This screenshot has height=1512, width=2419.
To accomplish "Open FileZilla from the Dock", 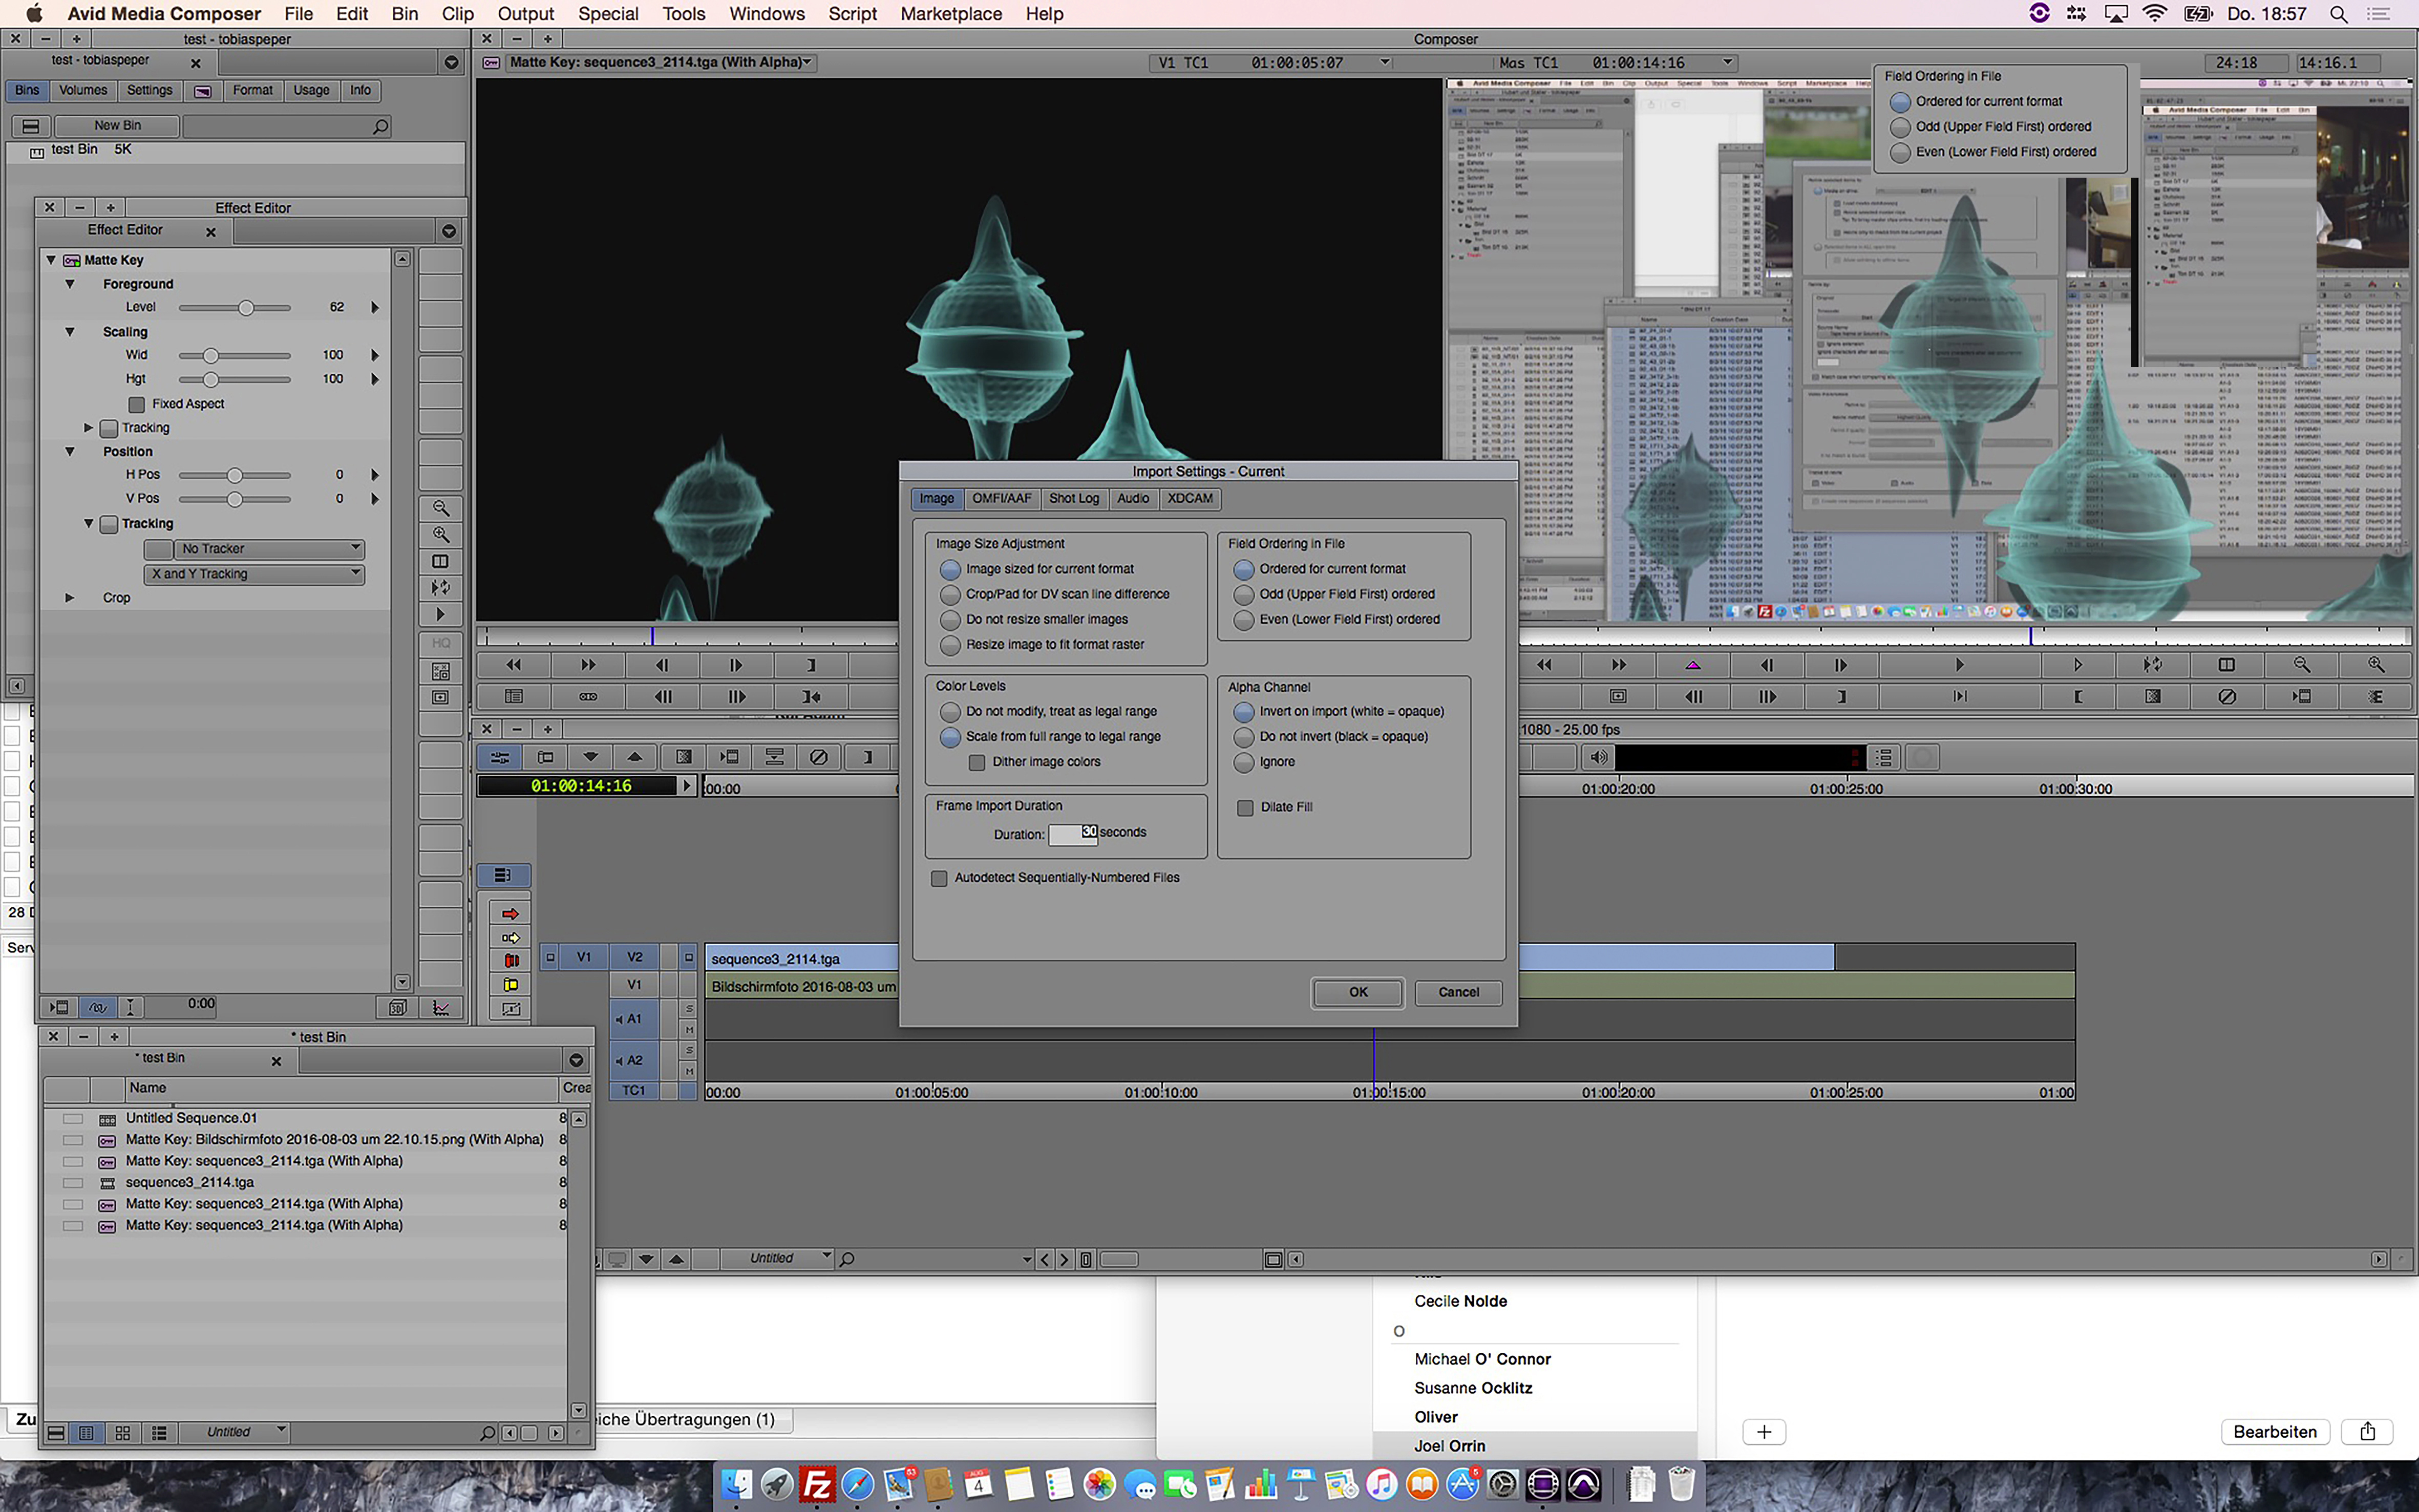I will click(817, 1484).
